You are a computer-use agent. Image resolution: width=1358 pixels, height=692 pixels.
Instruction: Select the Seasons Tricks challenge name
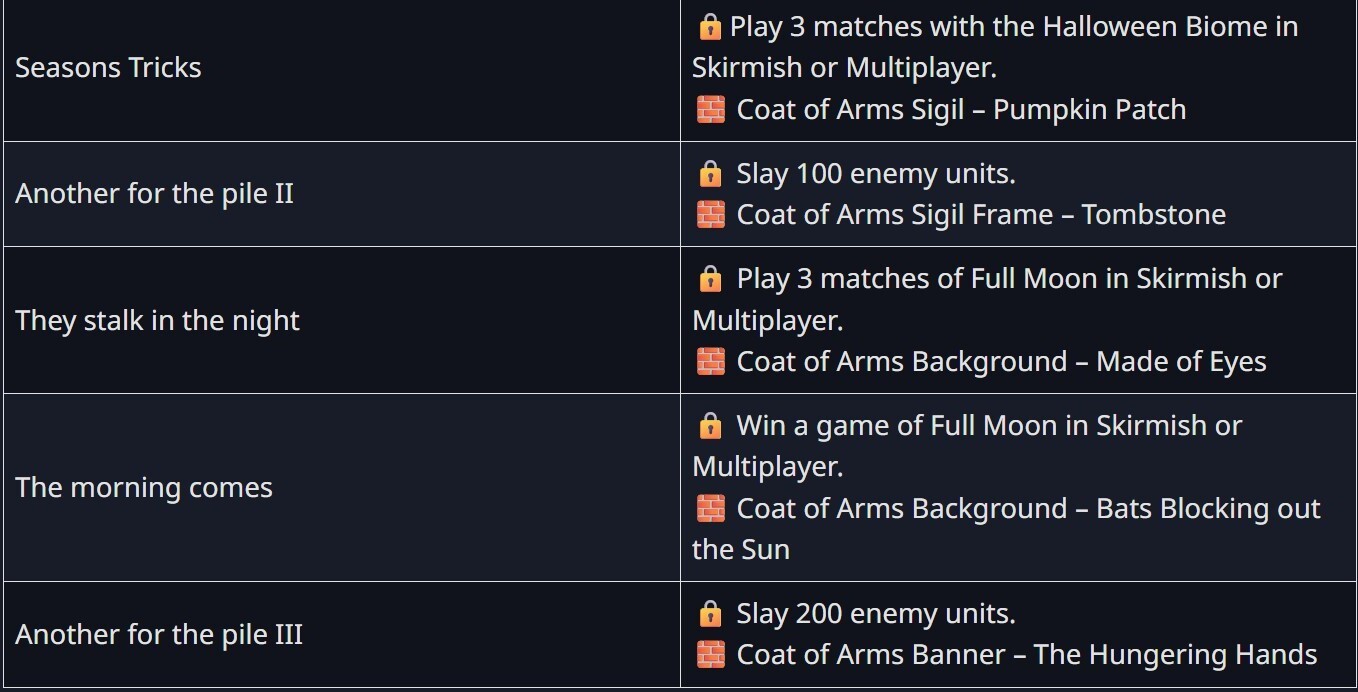108,68
